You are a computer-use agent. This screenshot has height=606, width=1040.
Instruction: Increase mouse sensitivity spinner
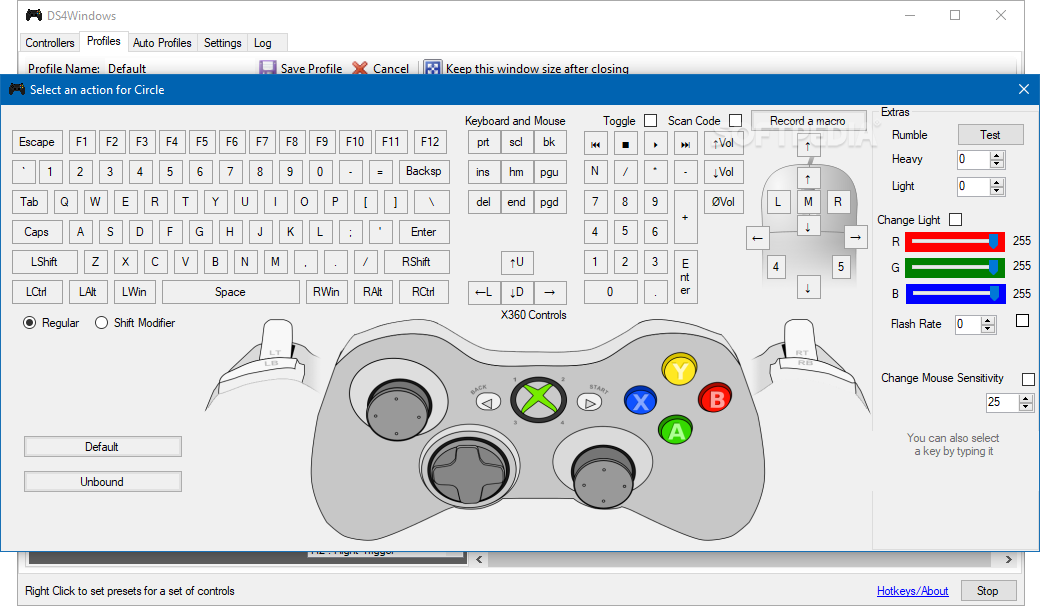[1027, 398]
